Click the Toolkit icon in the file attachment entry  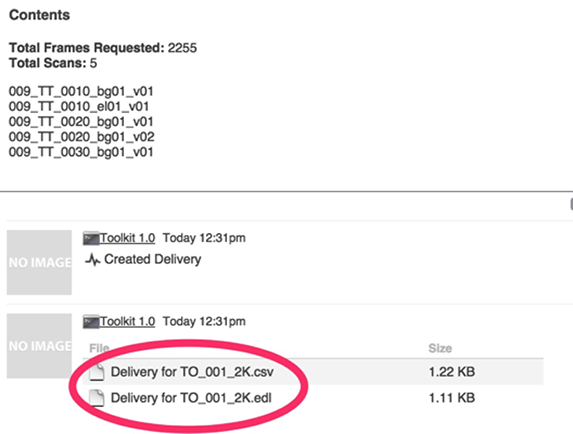(x=91, y=322)
